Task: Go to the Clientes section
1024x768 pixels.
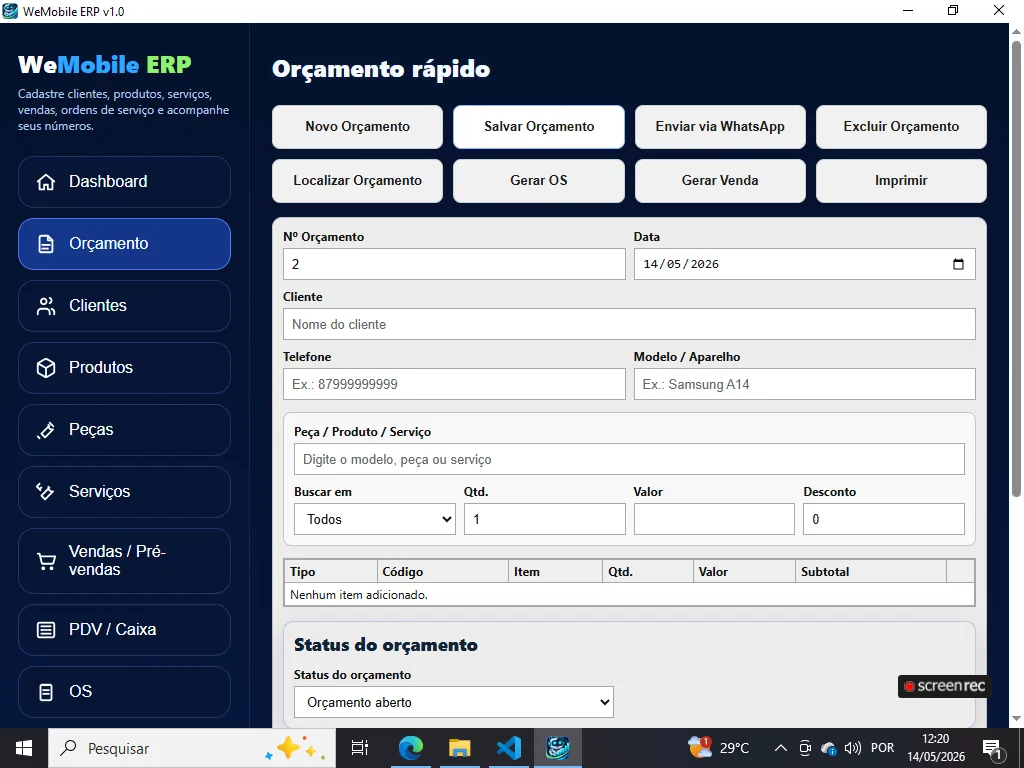Action: pyautogui.click(x=124, y=306)
